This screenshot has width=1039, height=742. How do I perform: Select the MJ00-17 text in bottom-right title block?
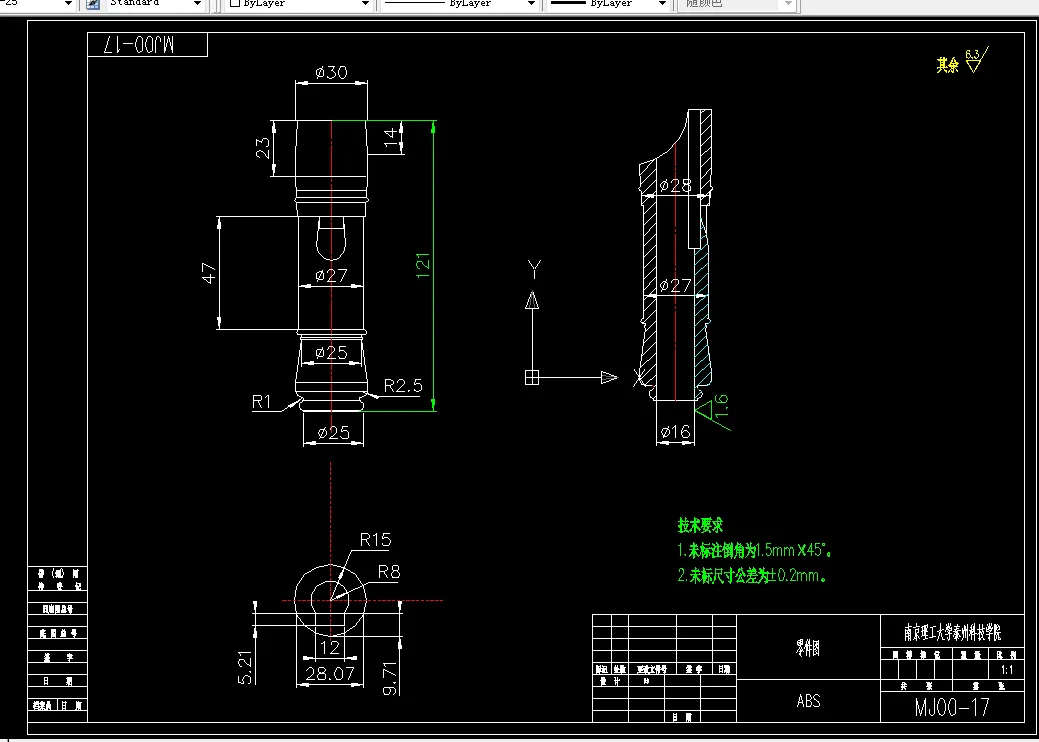pyautogui.click(x=952, y=707)
